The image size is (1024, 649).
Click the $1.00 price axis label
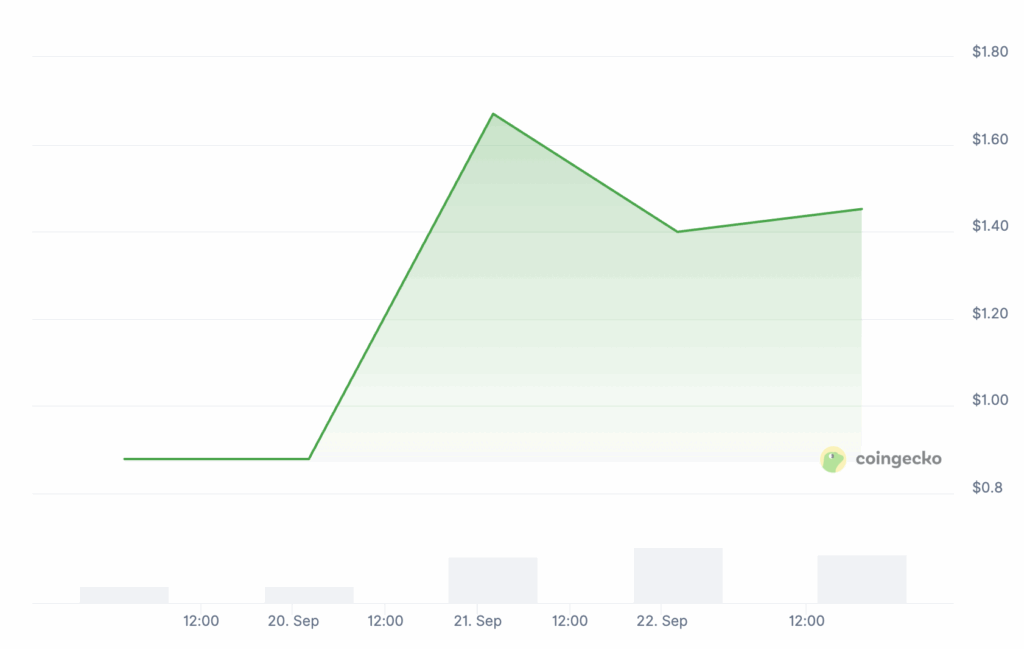click(x=990, y=400)
